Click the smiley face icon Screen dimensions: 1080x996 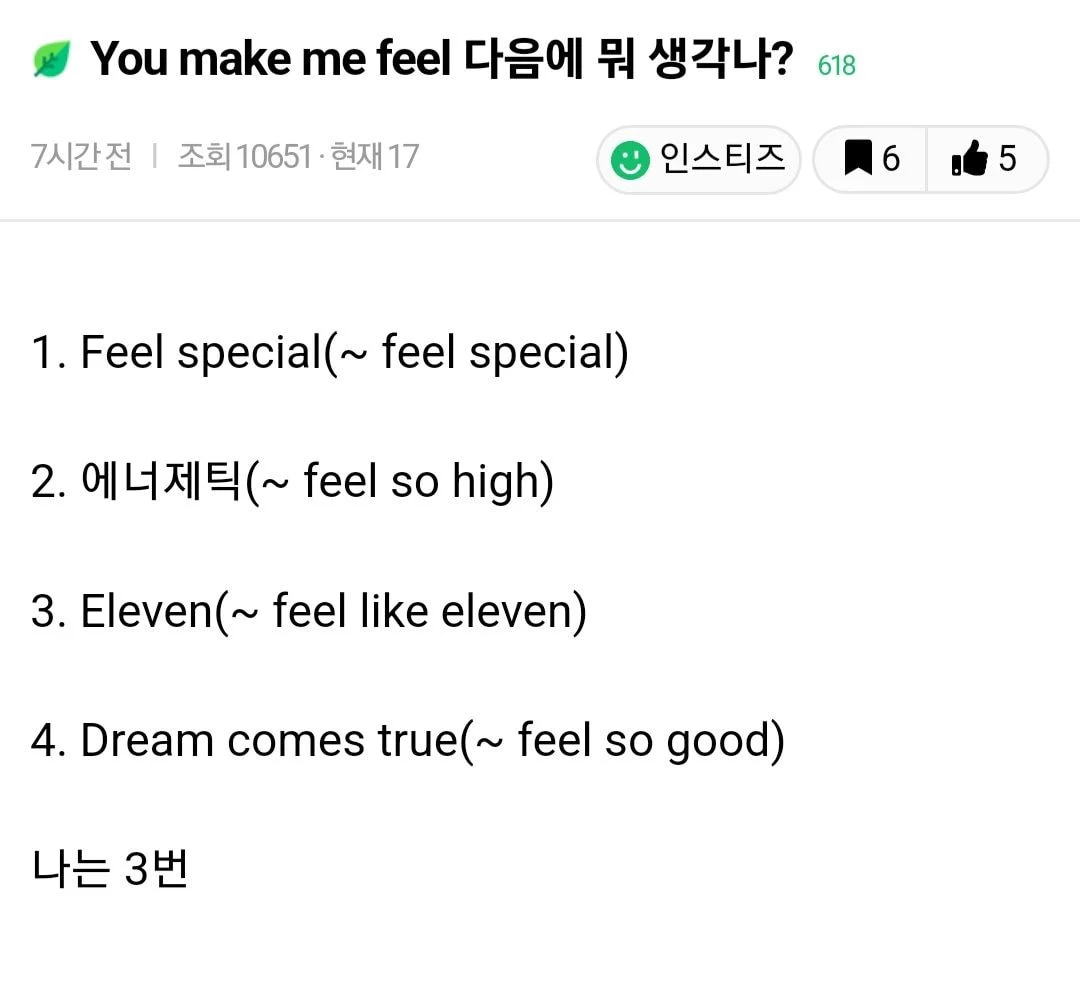630,160
